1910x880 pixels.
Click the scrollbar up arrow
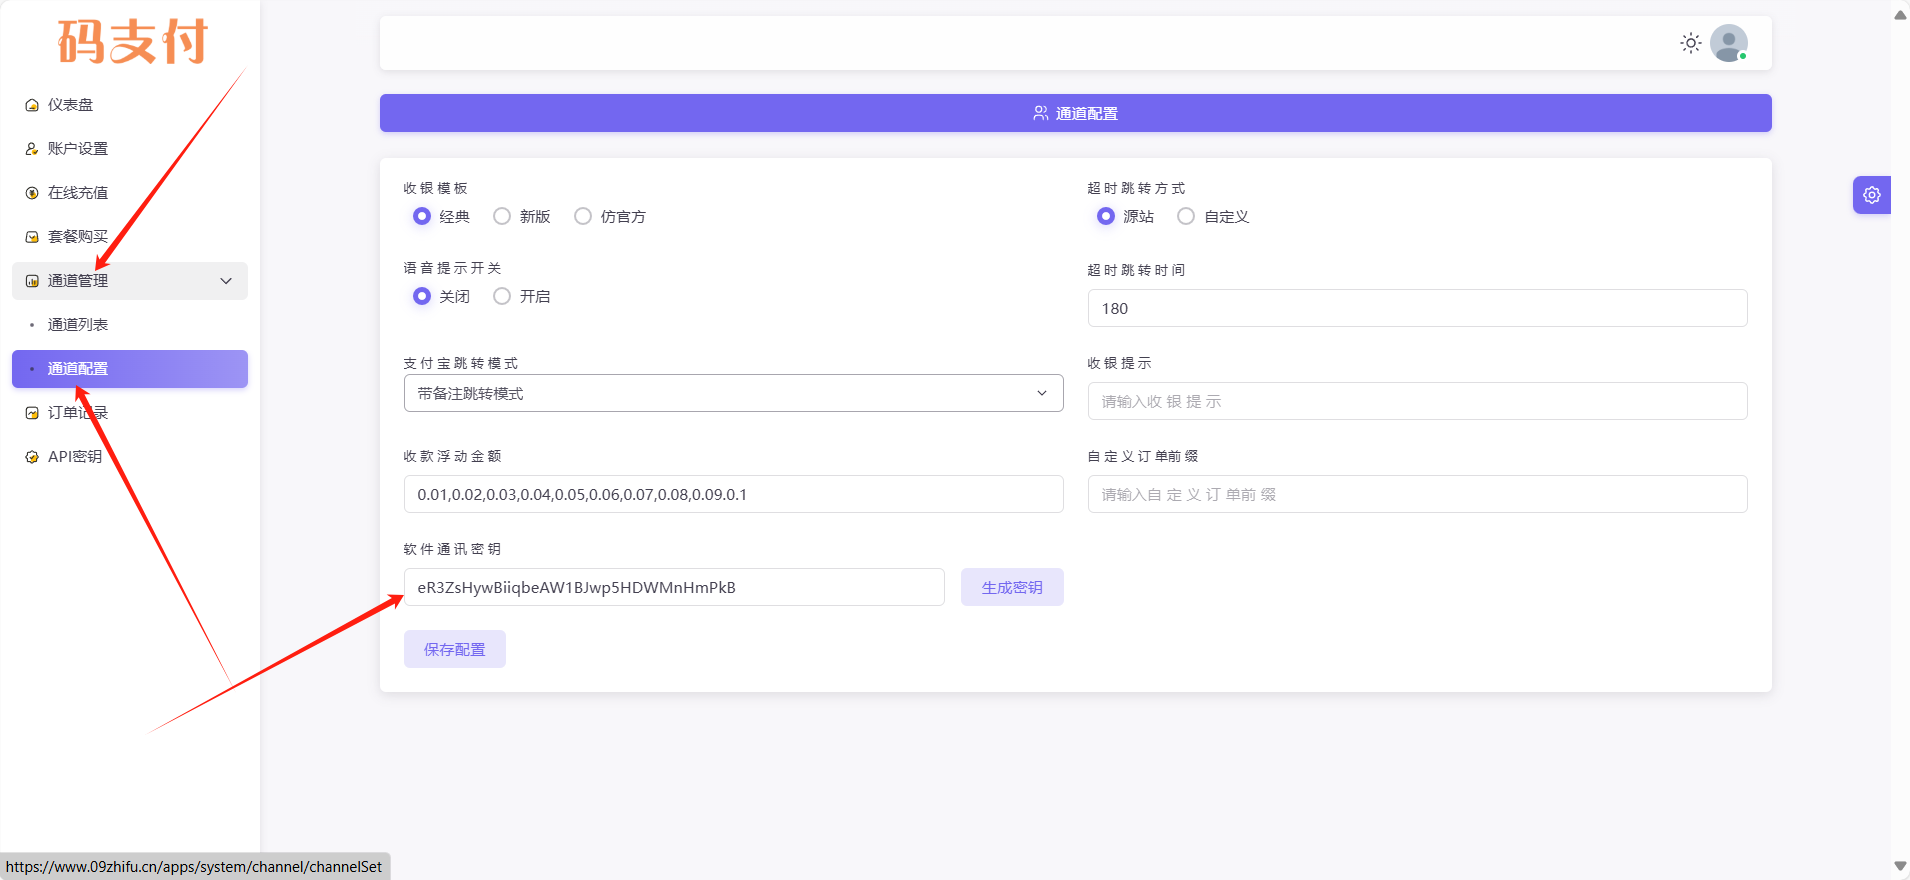click(1900, 14)
